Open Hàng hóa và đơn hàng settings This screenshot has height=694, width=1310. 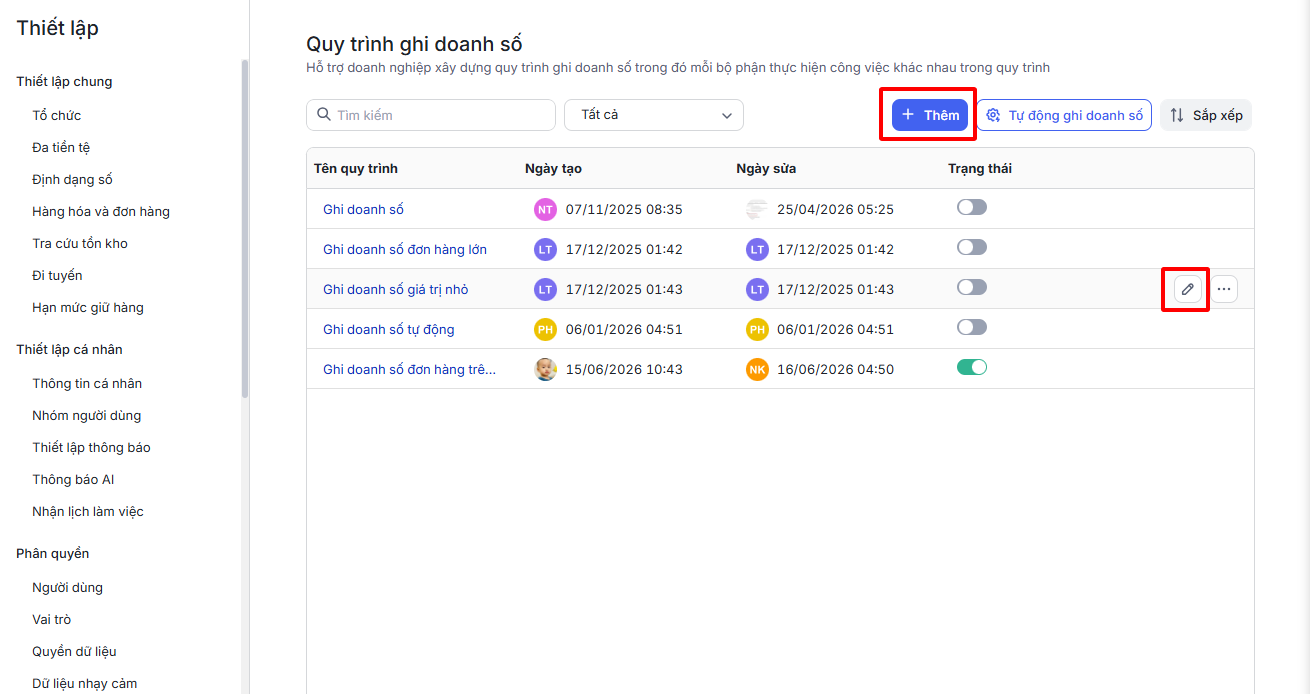point(101,211)
